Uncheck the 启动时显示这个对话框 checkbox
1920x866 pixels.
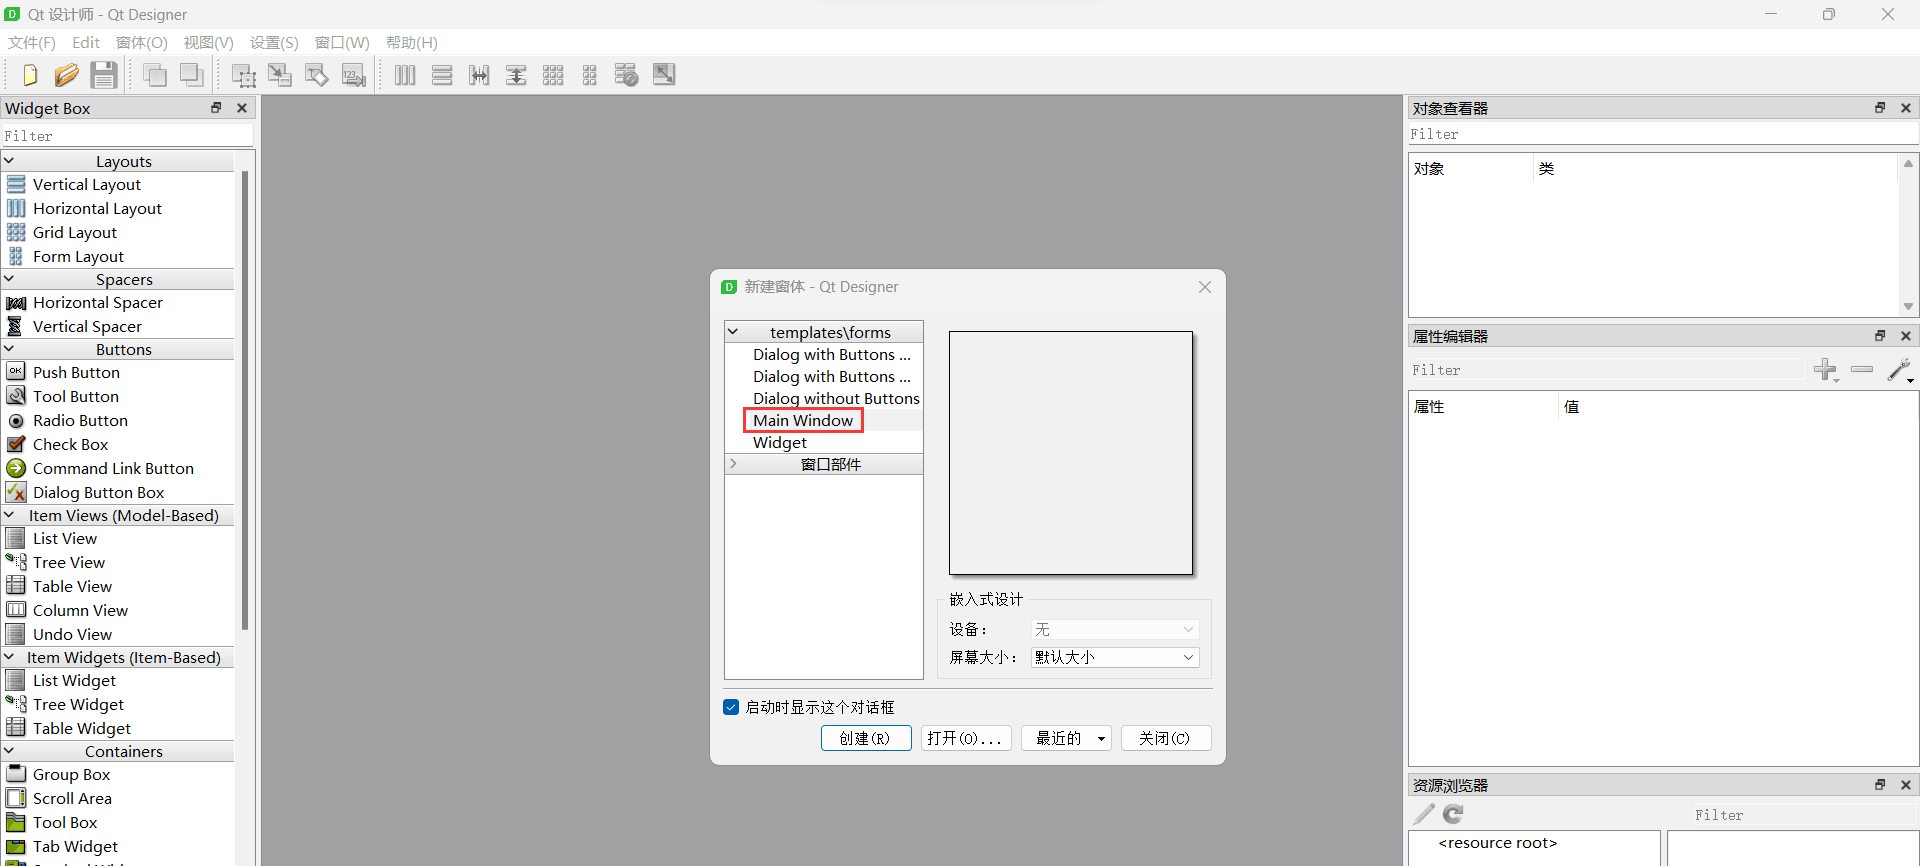[731, 707]
